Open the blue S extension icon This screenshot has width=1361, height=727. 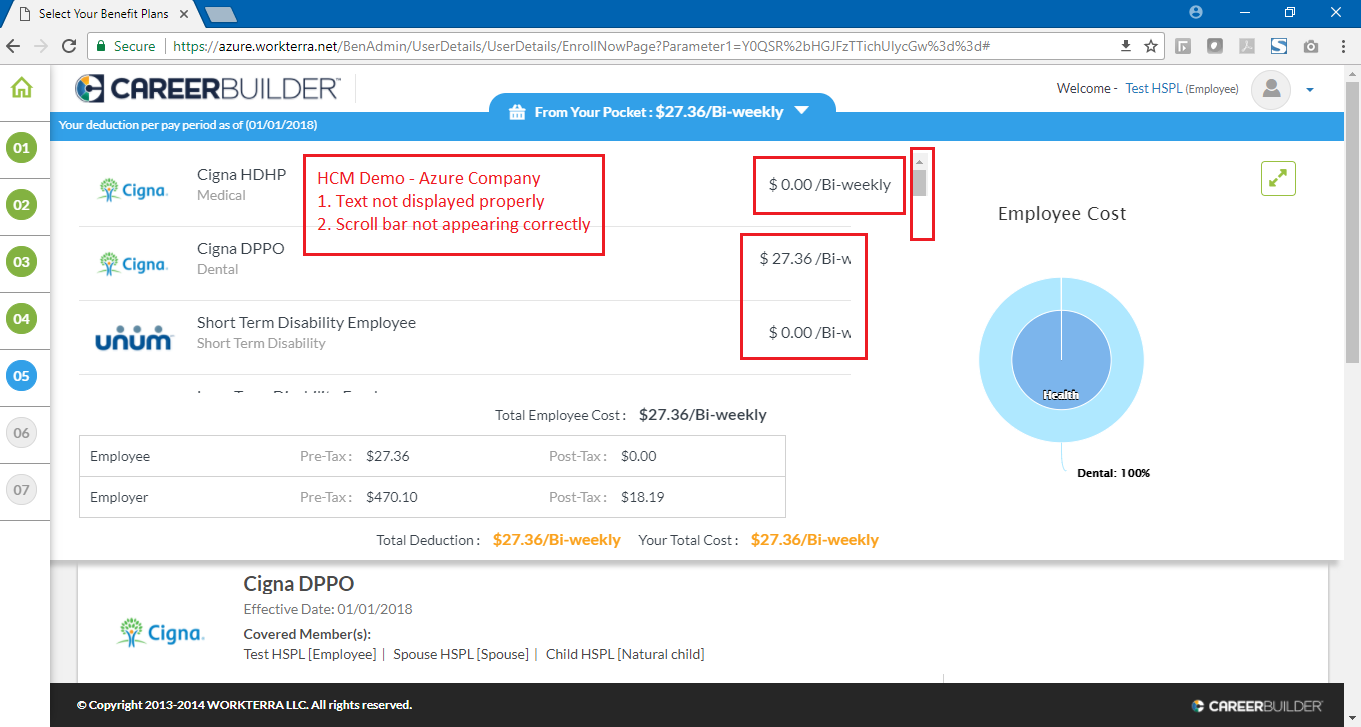pyautogui.click(x=1279, y=46)
